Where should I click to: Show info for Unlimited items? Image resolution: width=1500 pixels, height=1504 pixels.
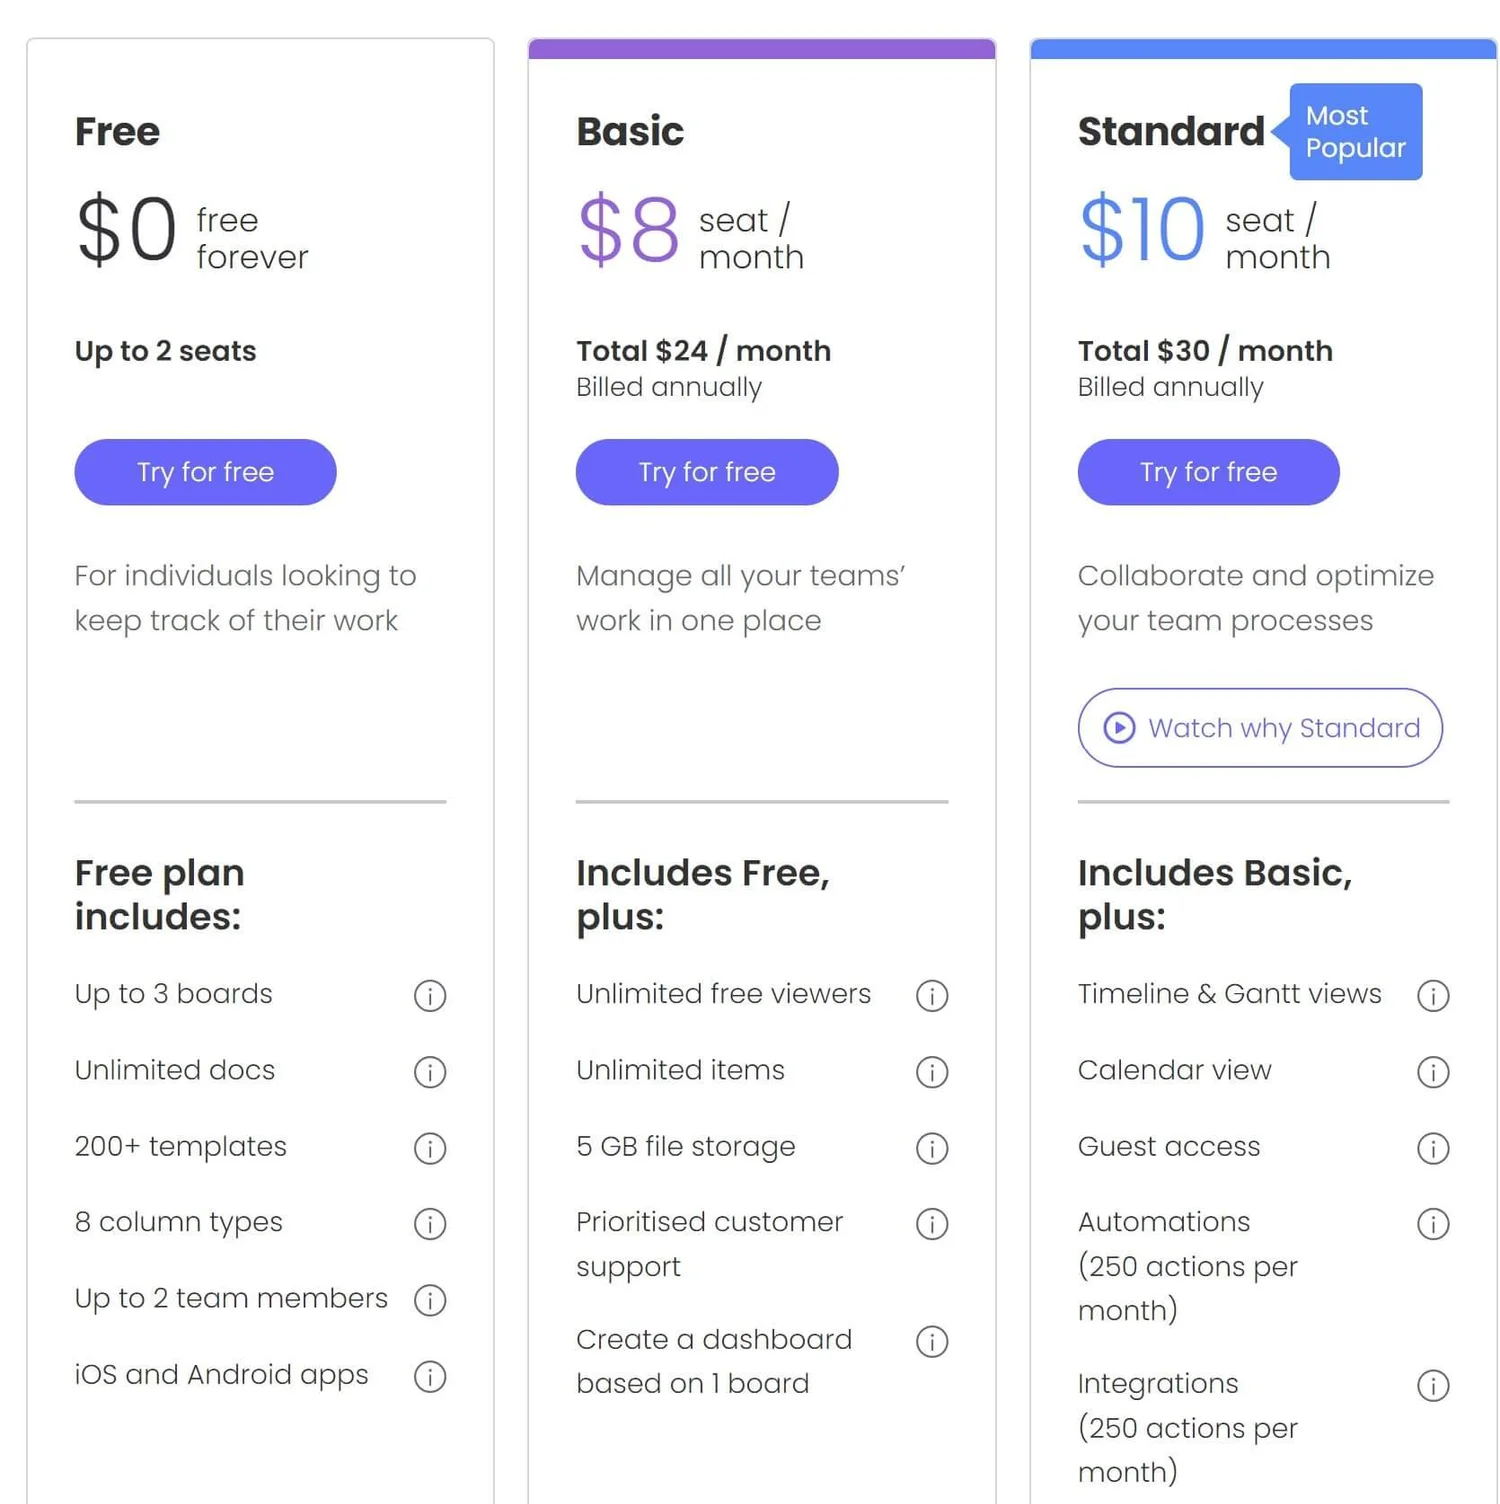click(x=932, y=1072)
